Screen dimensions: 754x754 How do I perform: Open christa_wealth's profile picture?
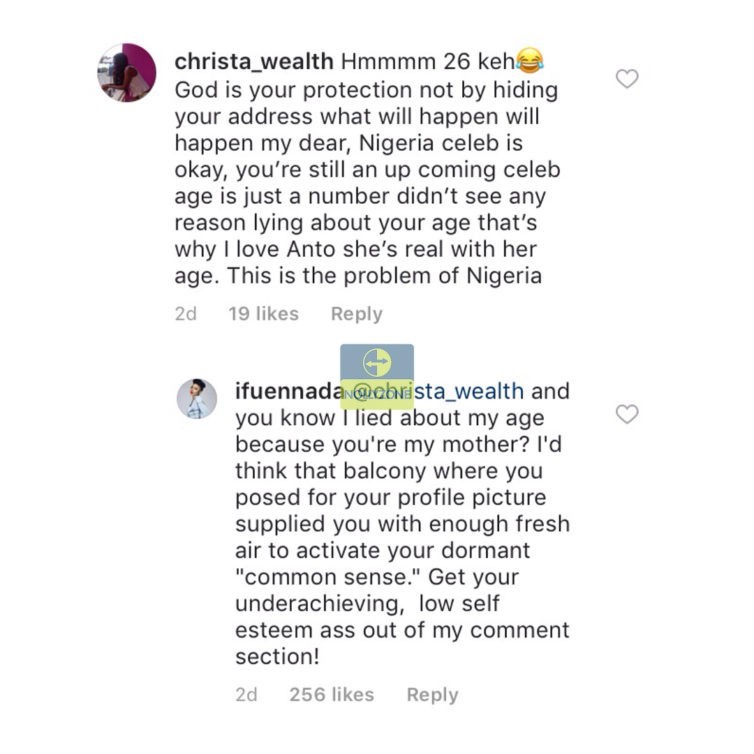(127, 72)
